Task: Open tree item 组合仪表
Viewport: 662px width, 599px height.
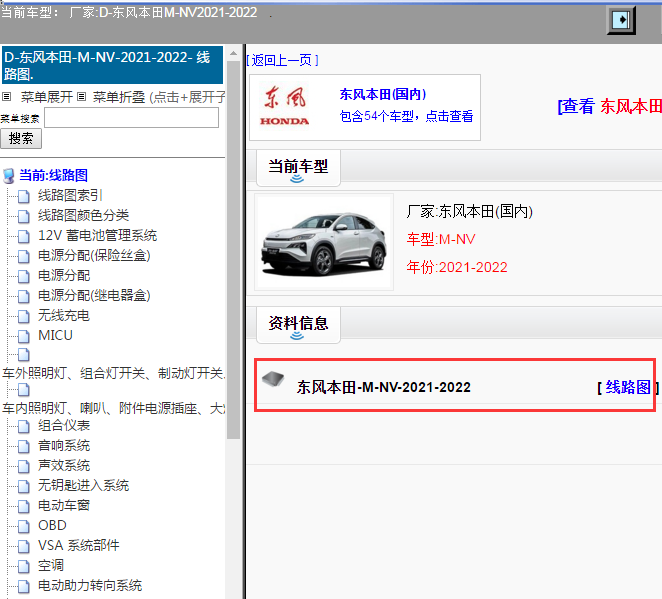Action: point(64,426)
